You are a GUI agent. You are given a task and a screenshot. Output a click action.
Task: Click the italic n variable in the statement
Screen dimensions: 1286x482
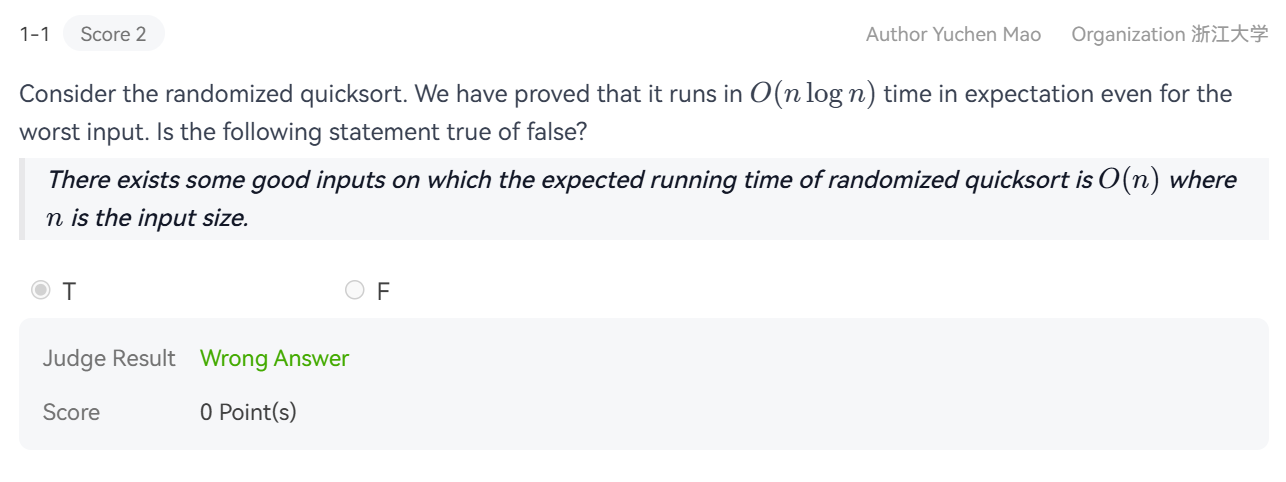coord(56,219)
